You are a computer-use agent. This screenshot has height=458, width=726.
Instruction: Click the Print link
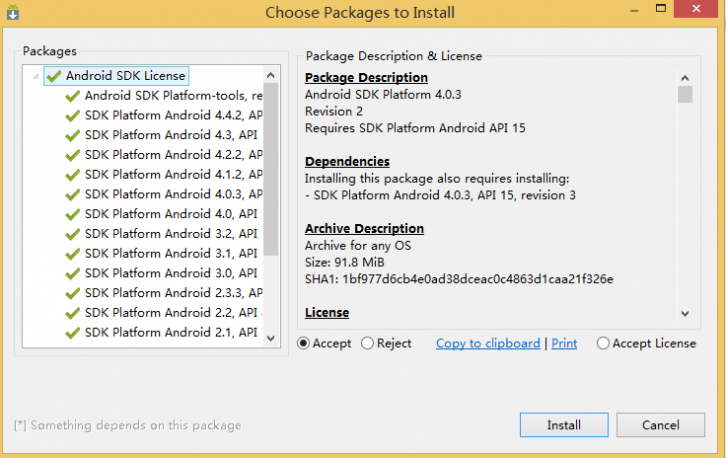[564, 343]
